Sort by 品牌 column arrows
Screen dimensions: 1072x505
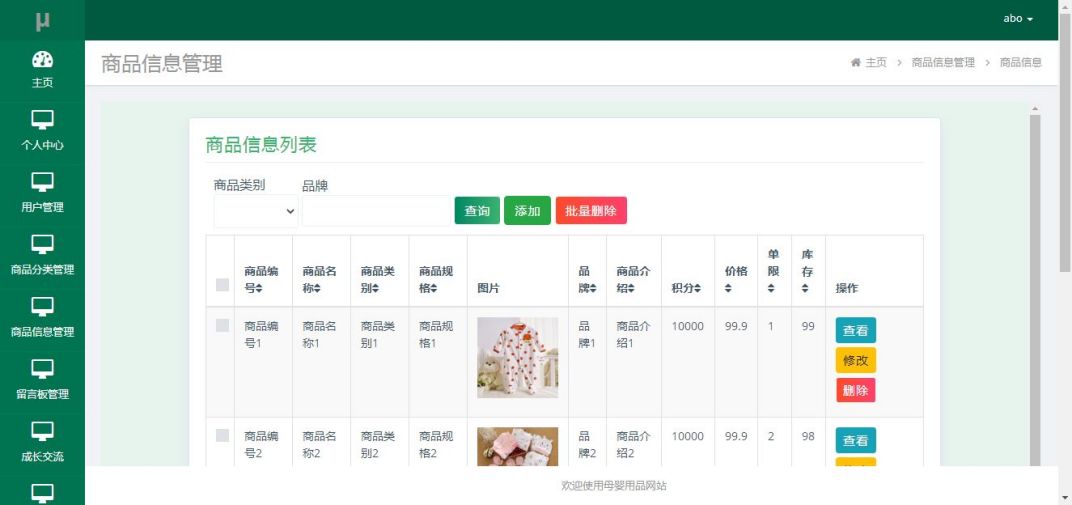(593, 288)
